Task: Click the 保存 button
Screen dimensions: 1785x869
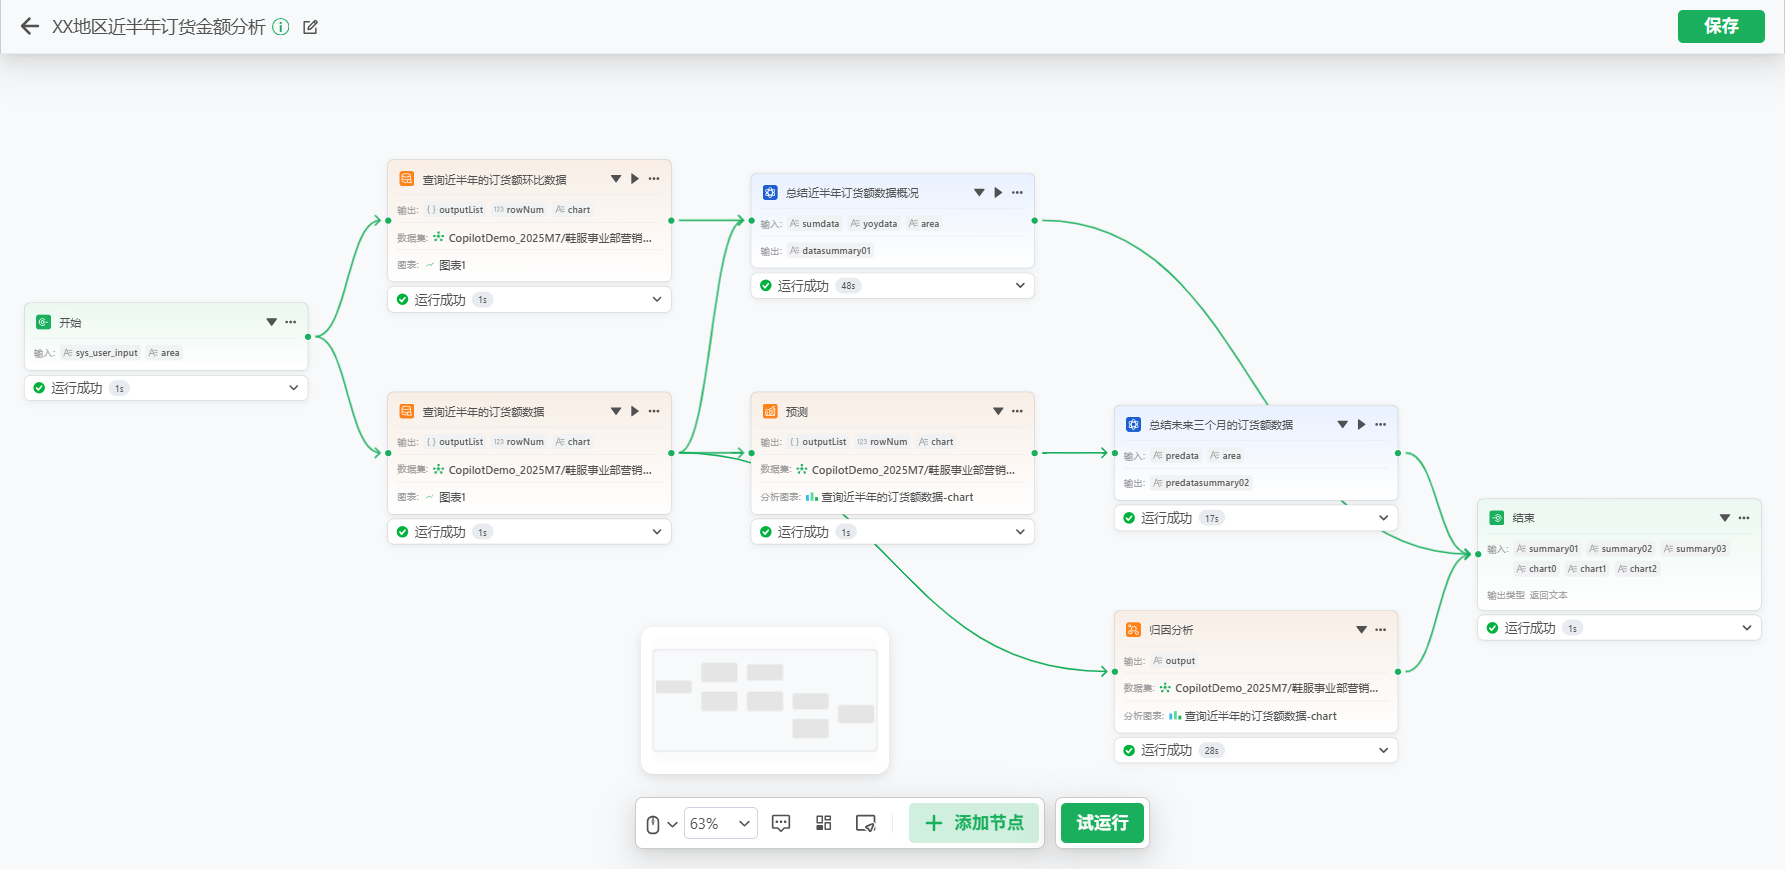Action: [1720, 26]
